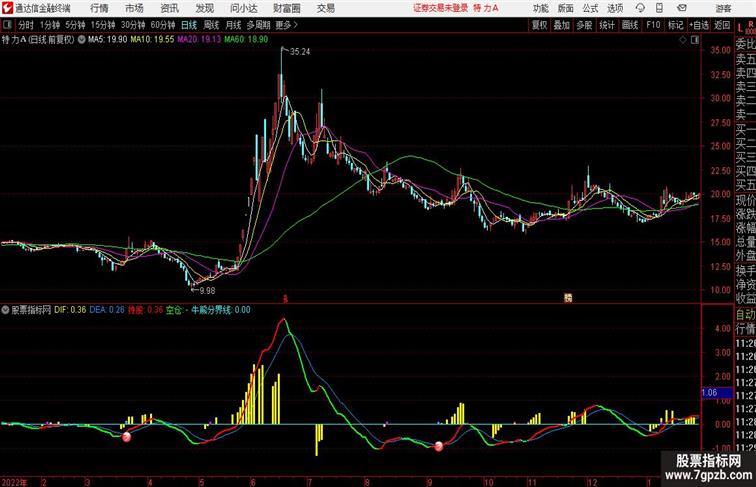Open the 行情 menu

click(x=99, y=8)
